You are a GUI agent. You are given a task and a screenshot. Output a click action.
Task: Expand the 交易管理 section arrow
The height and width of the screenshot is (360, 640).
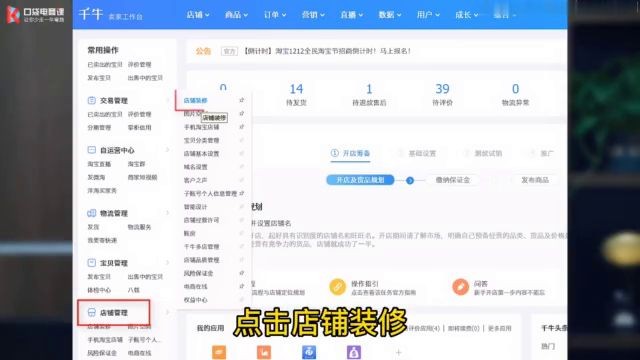tap(167, 100)
